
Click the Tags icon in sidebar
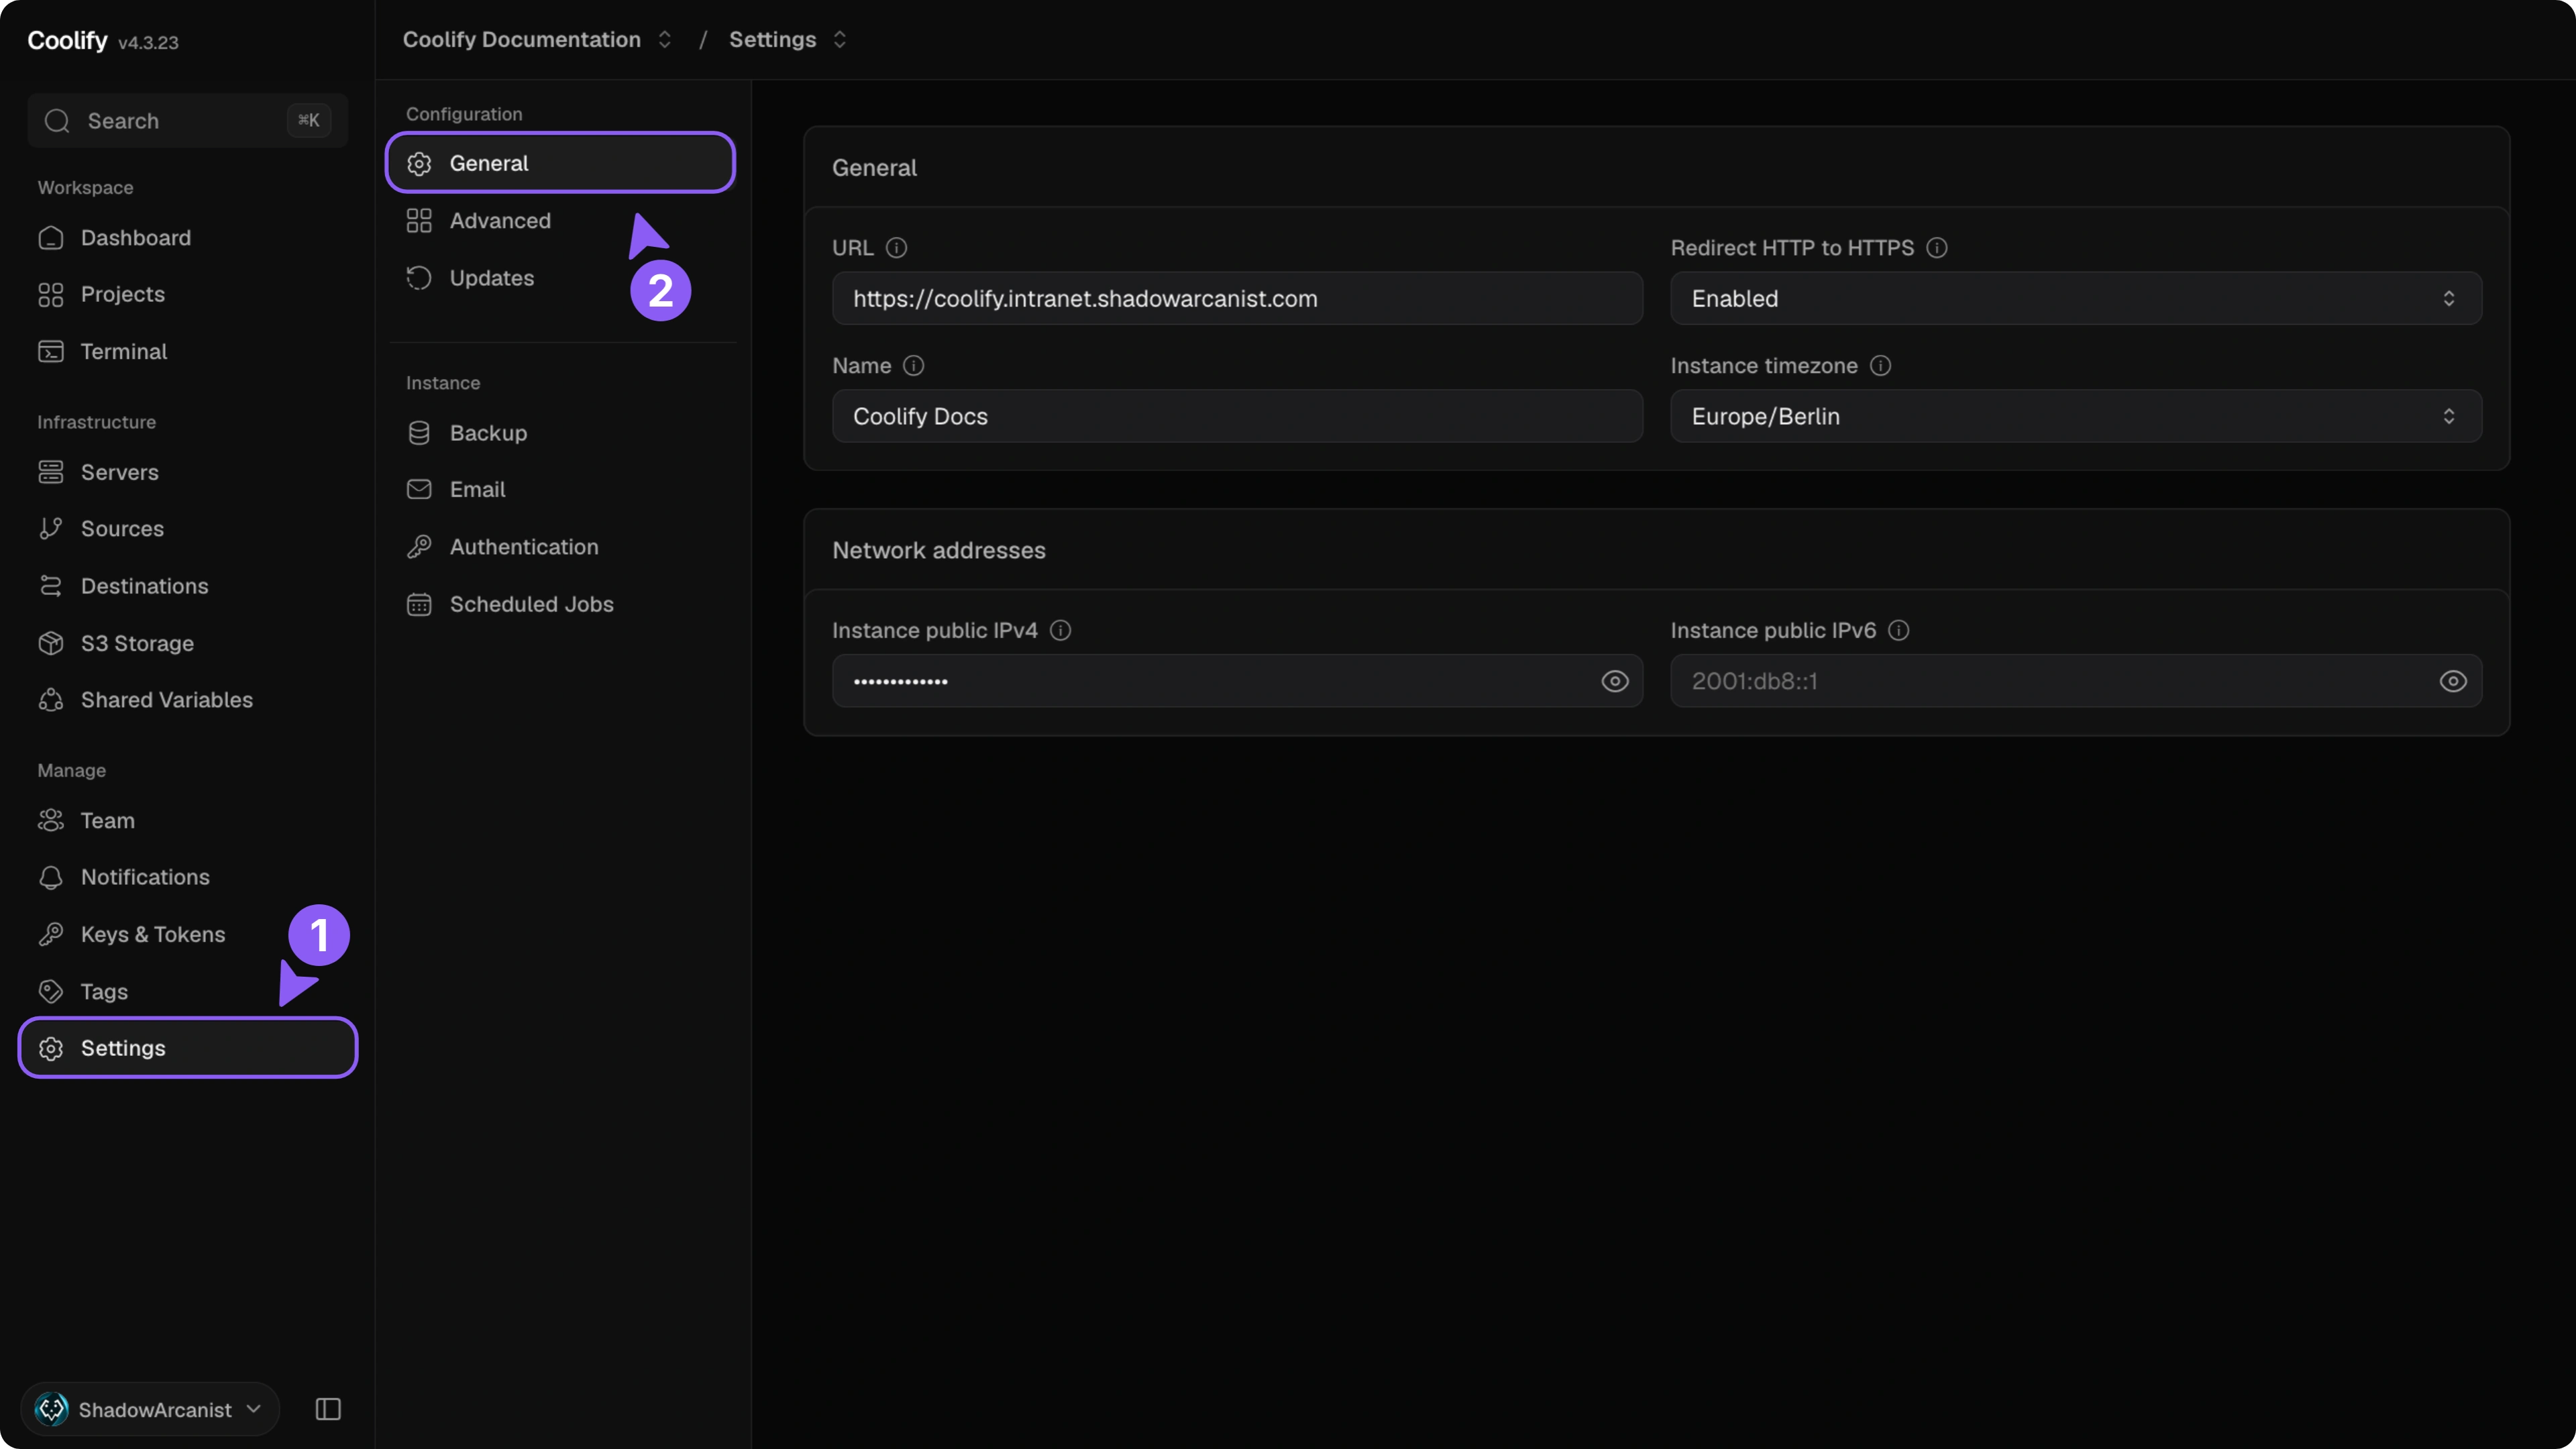click(51, 991)
